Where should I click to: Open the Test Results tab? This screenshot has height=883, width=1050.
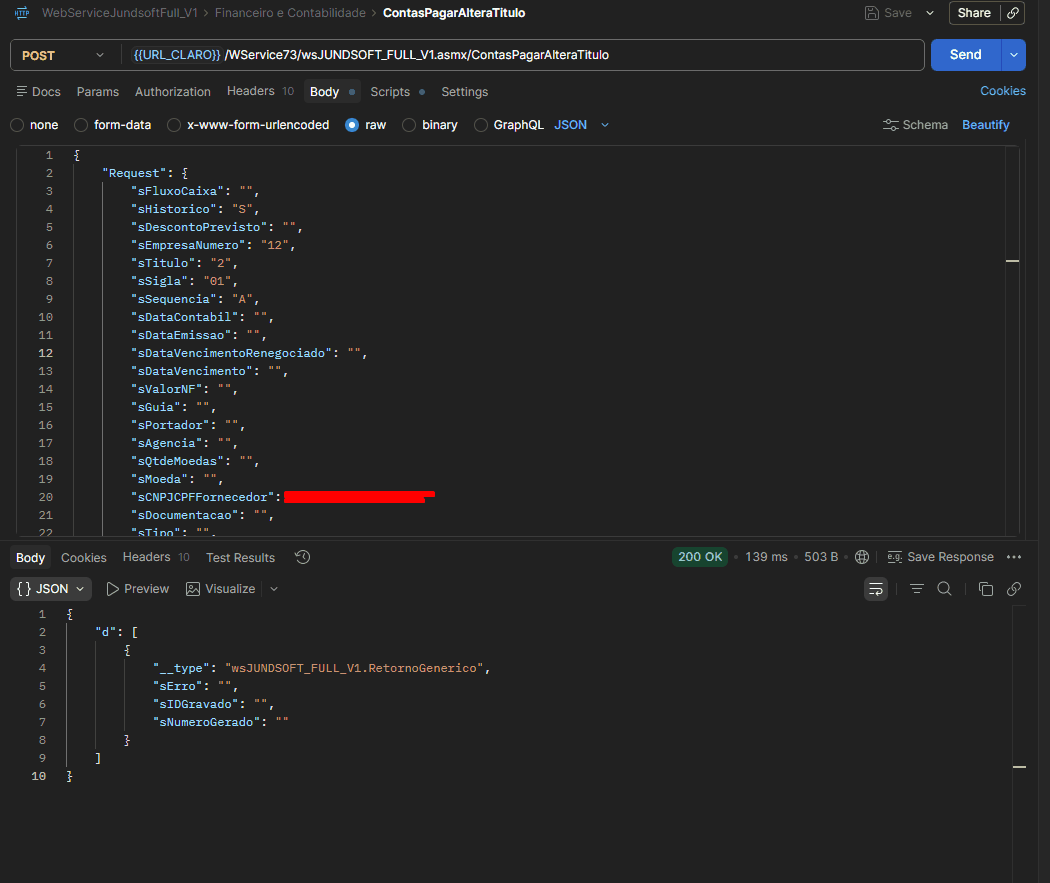tap(240, 558)
